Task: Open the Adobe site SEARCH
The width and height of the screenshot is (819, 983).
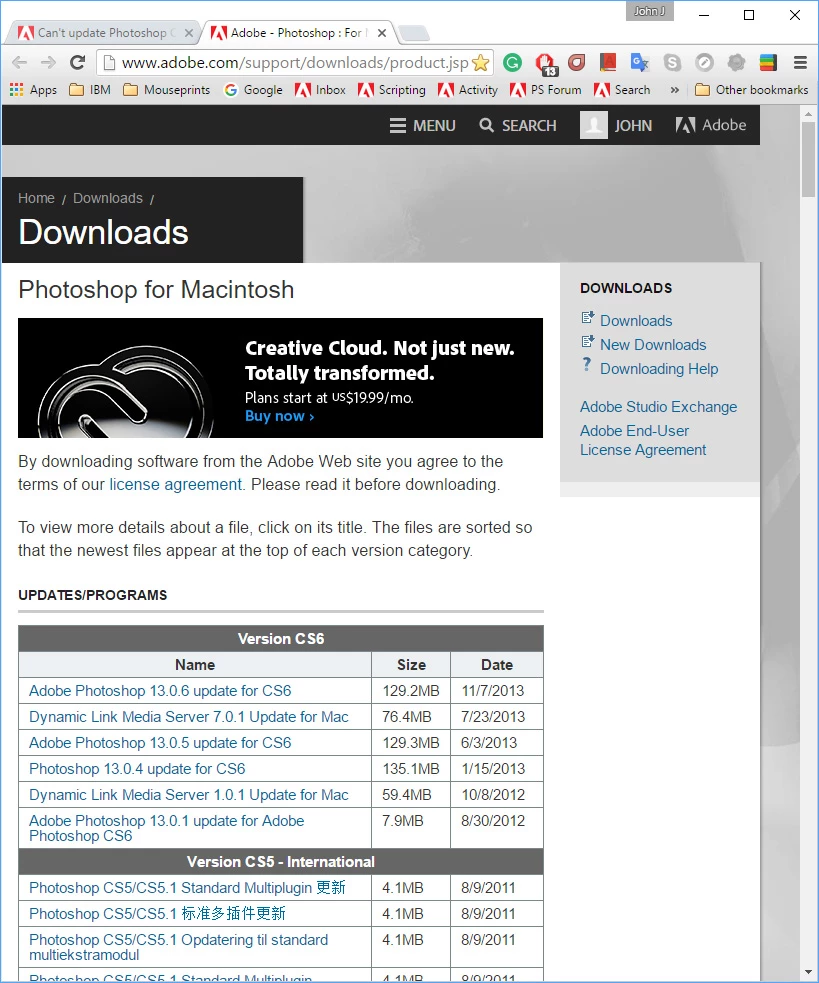Action: pos(518,125)
